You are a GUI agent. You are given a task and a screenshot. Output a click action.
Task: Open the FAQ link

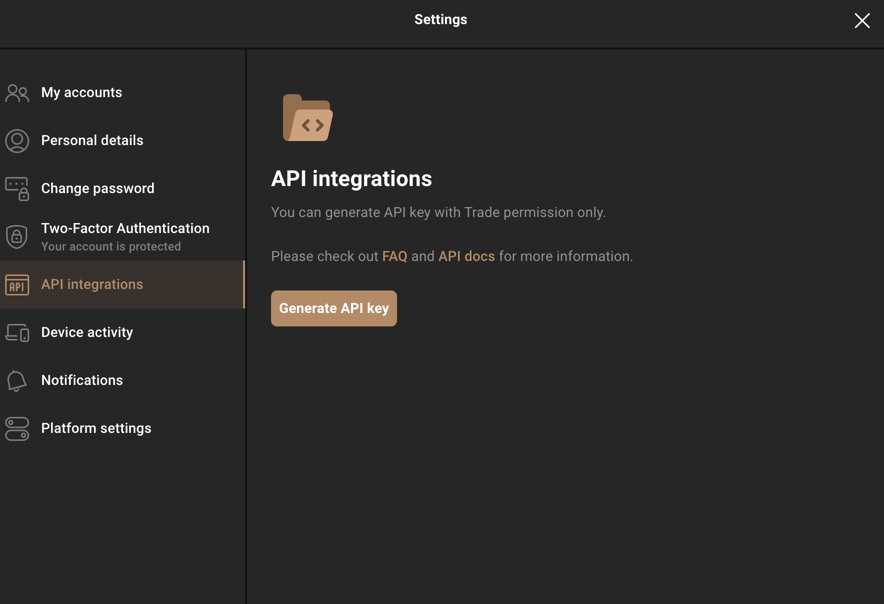click(394, 256)
